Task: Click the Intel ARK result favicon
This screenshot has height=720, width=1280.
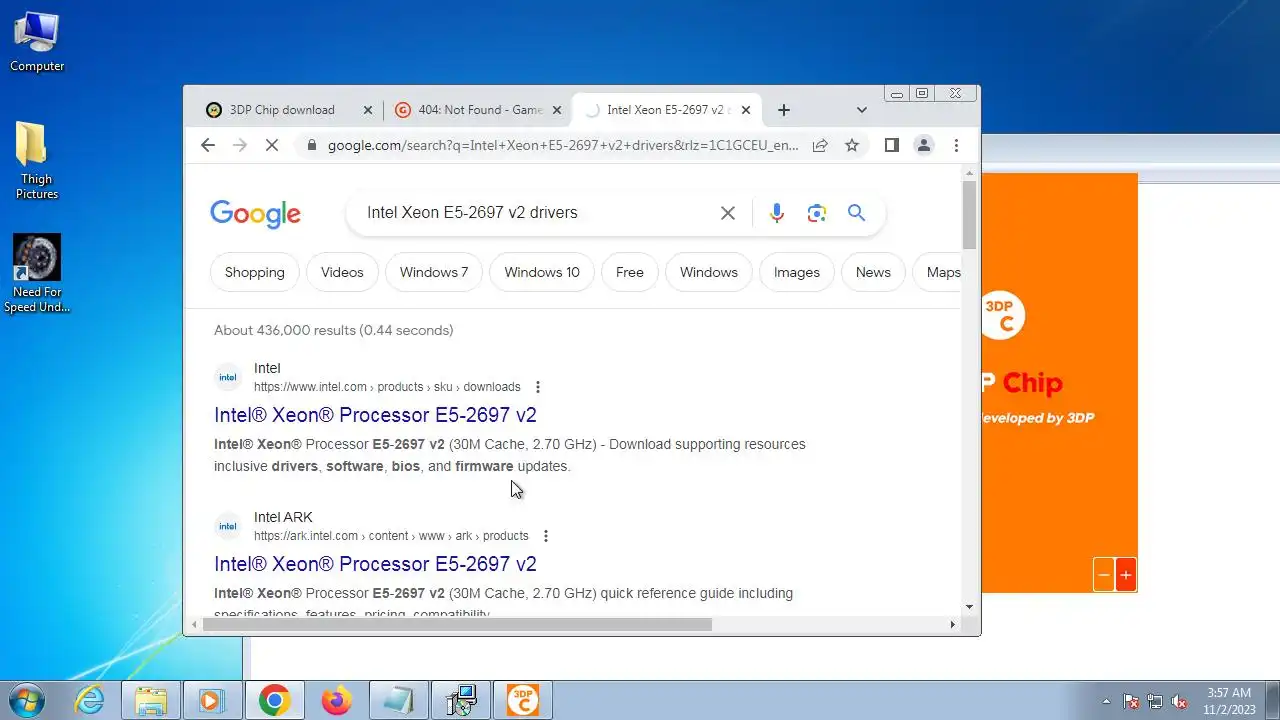Action: [228, 526]
